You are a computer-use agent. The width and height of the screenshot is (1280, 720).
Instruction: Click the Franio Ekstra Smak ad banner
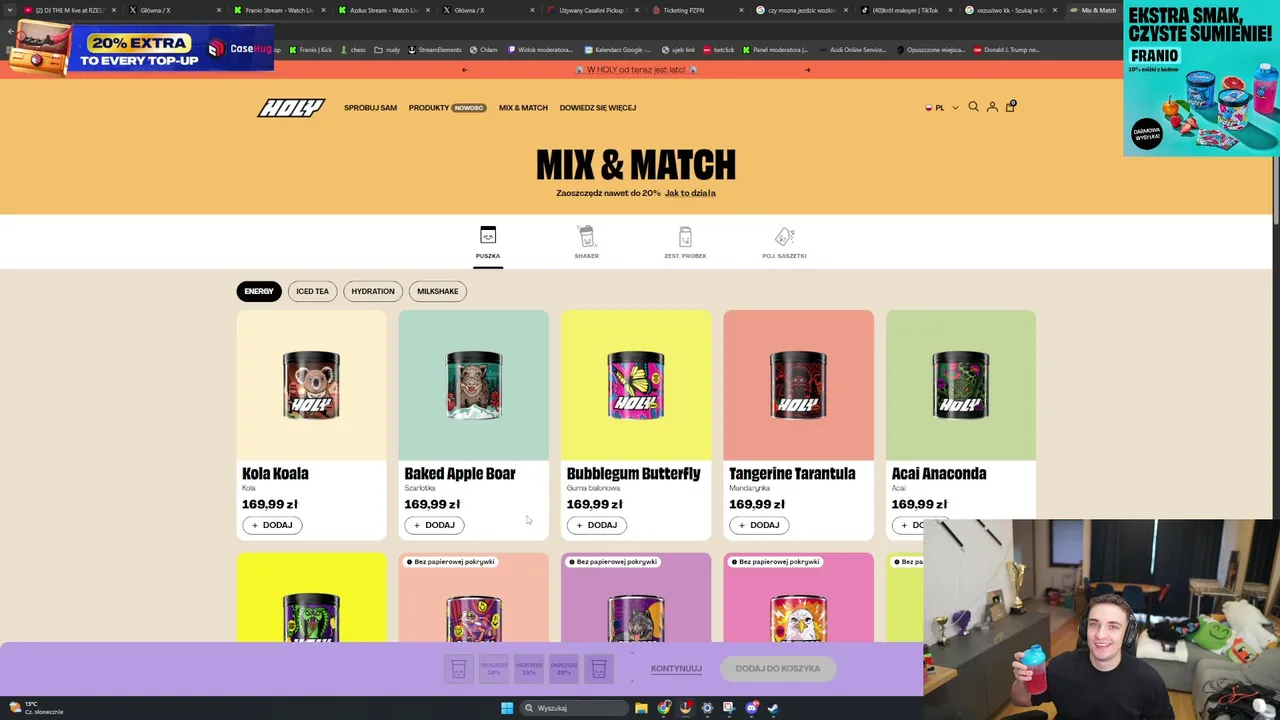1201,79
